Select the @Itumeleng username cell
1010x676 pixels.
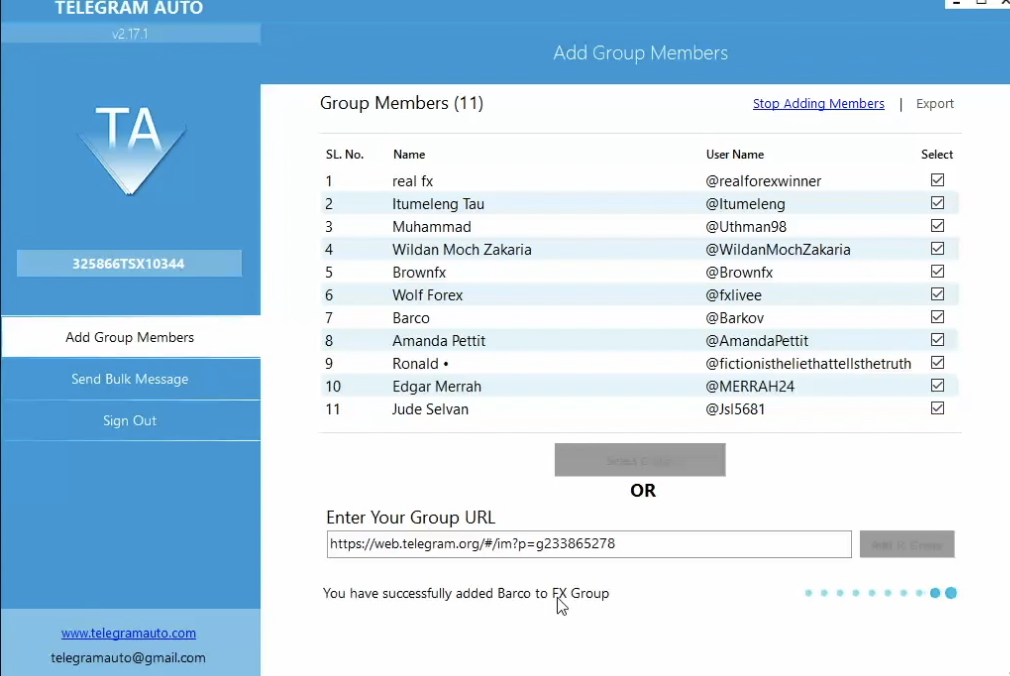[x=745, y=204]
